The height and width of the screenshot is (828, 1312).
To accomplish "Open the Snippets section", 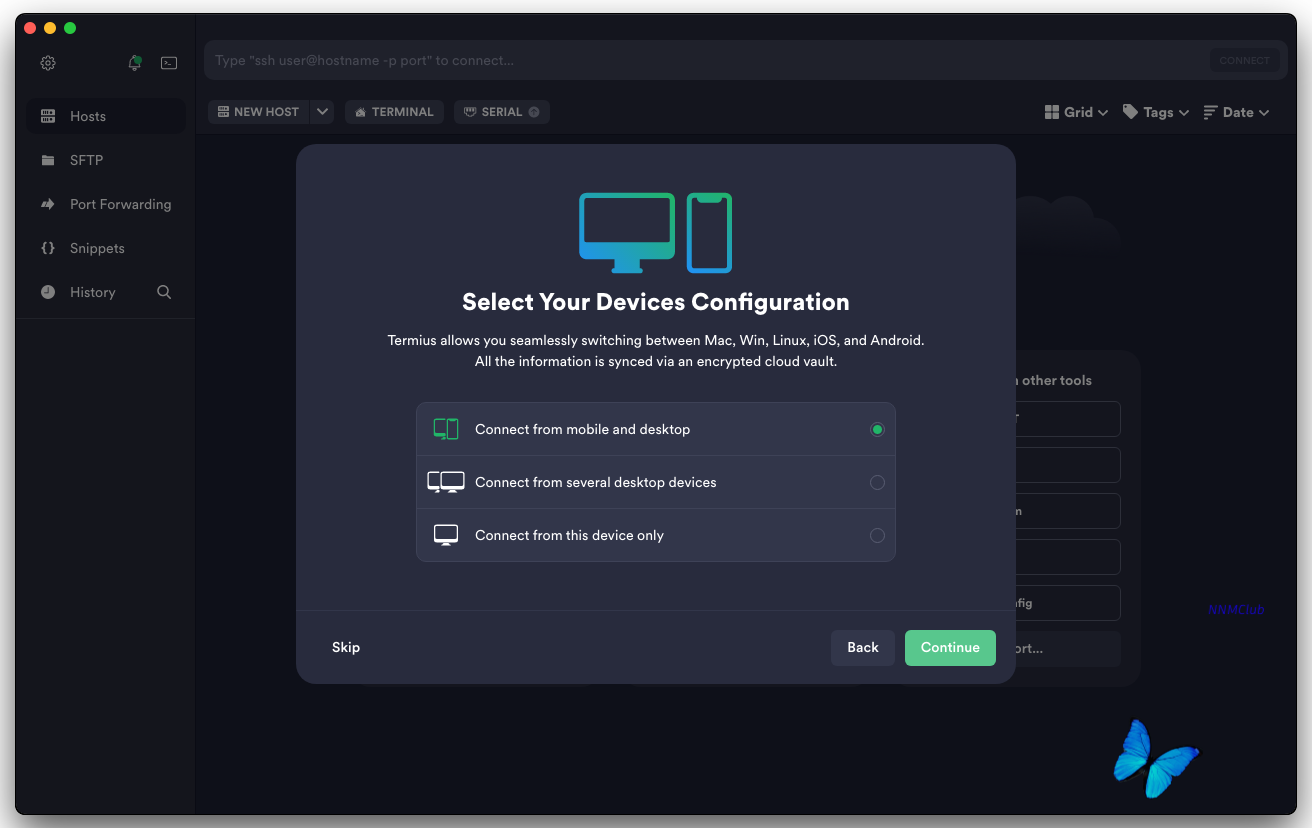I will 106,248.
